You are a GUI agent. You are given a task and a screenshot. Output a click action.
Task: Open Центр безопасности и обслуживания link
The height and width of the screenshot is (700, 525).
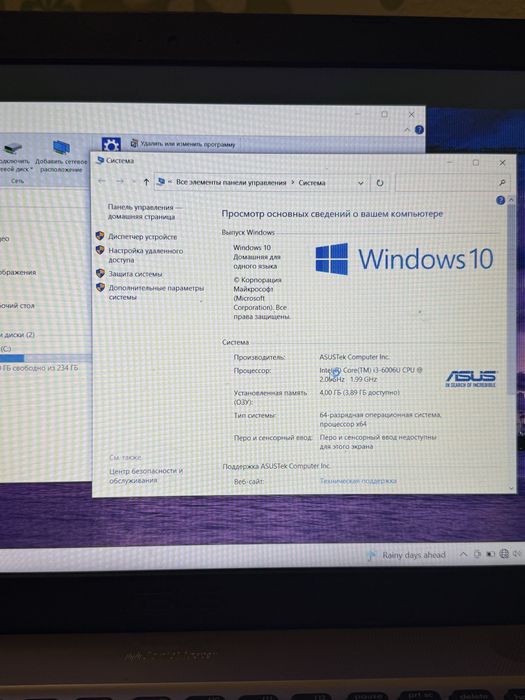point(146,475)
